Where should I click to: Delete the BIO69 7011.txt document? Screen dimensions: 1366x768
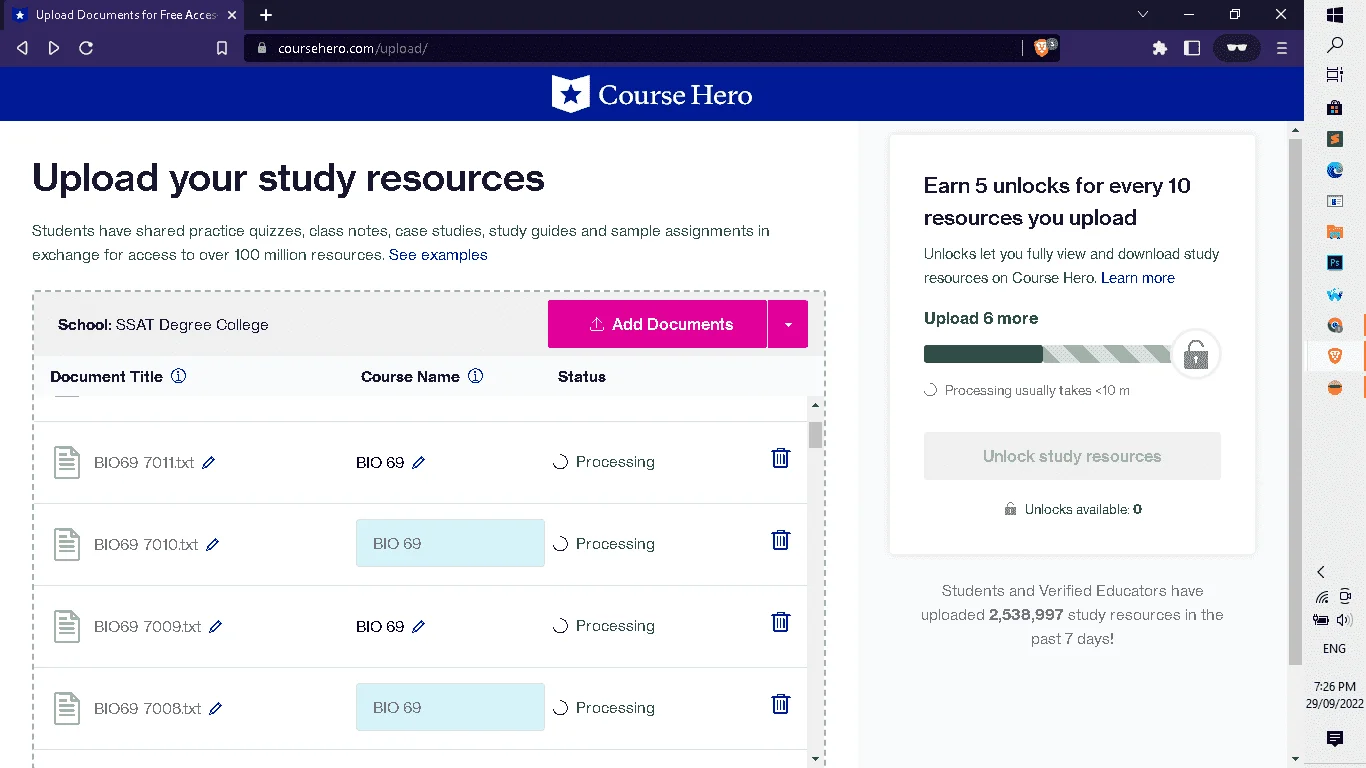781,458
